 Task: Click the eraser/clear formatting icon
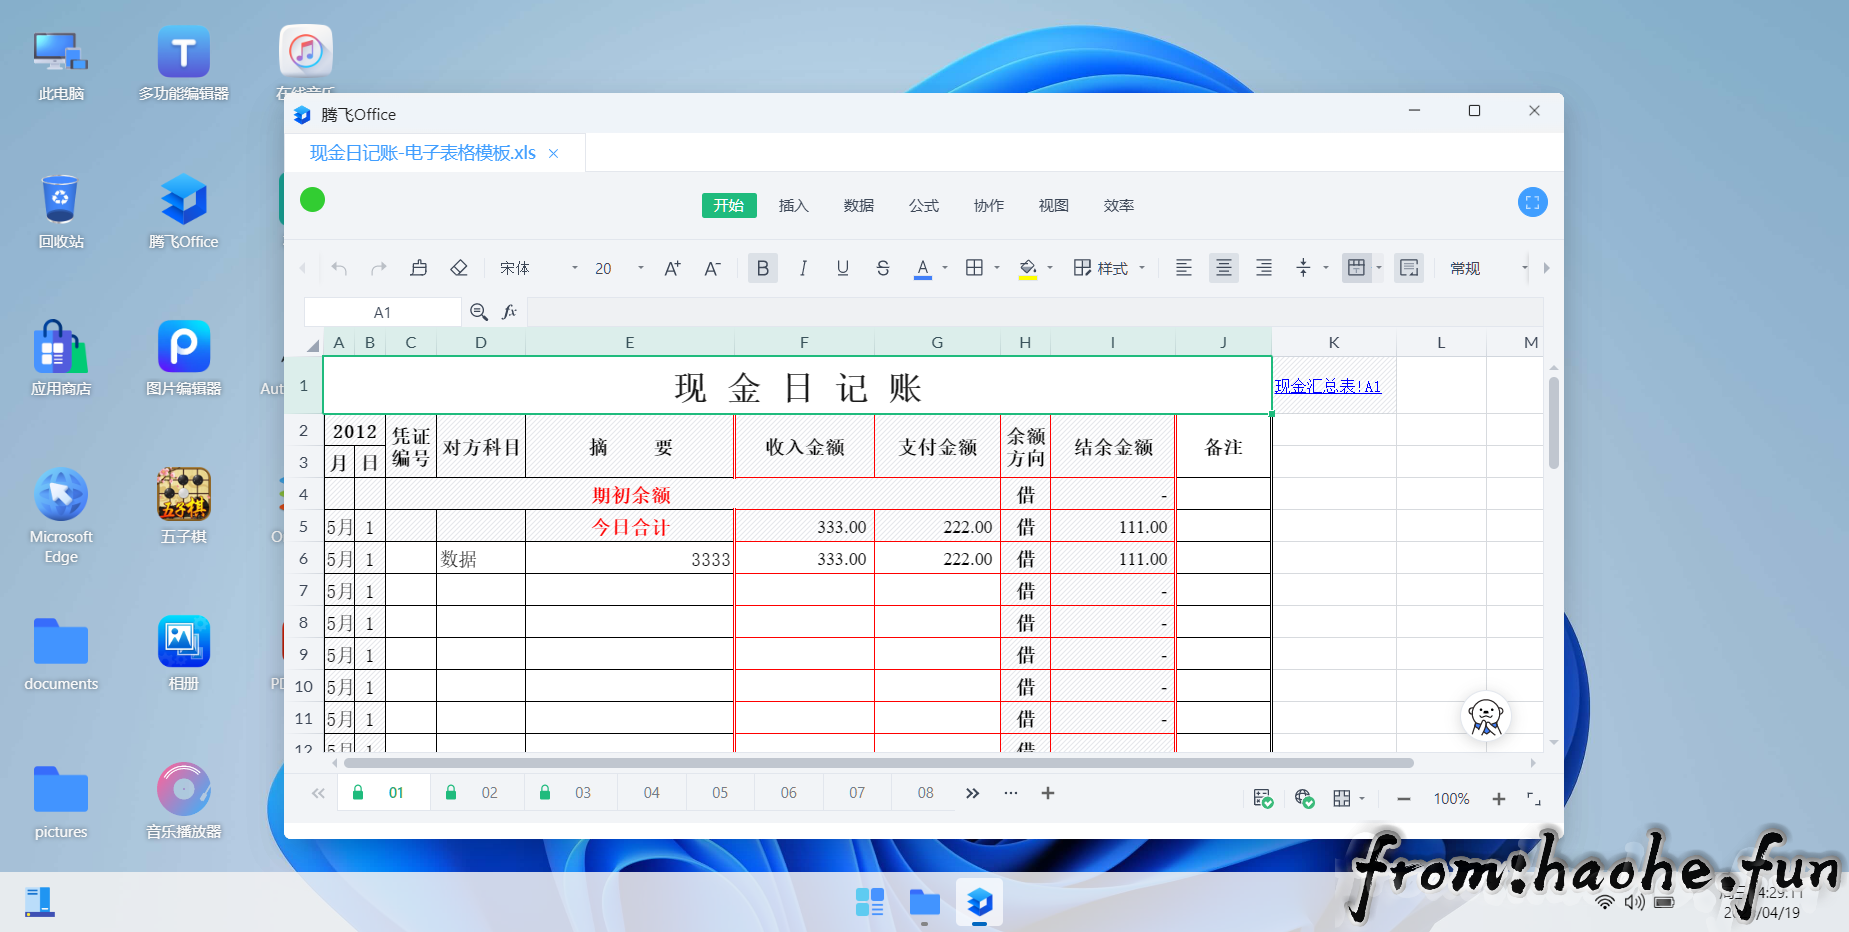click(458, 268)
